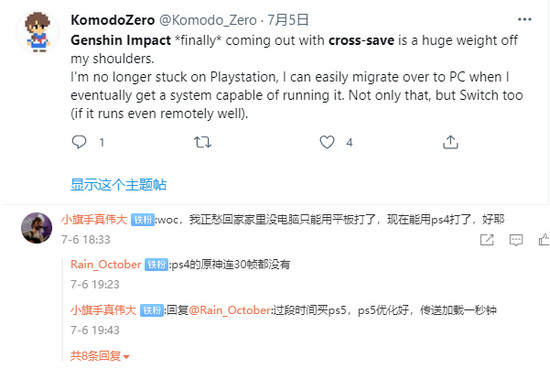Click the small arrow next to 共8条回复

point(127,357)
